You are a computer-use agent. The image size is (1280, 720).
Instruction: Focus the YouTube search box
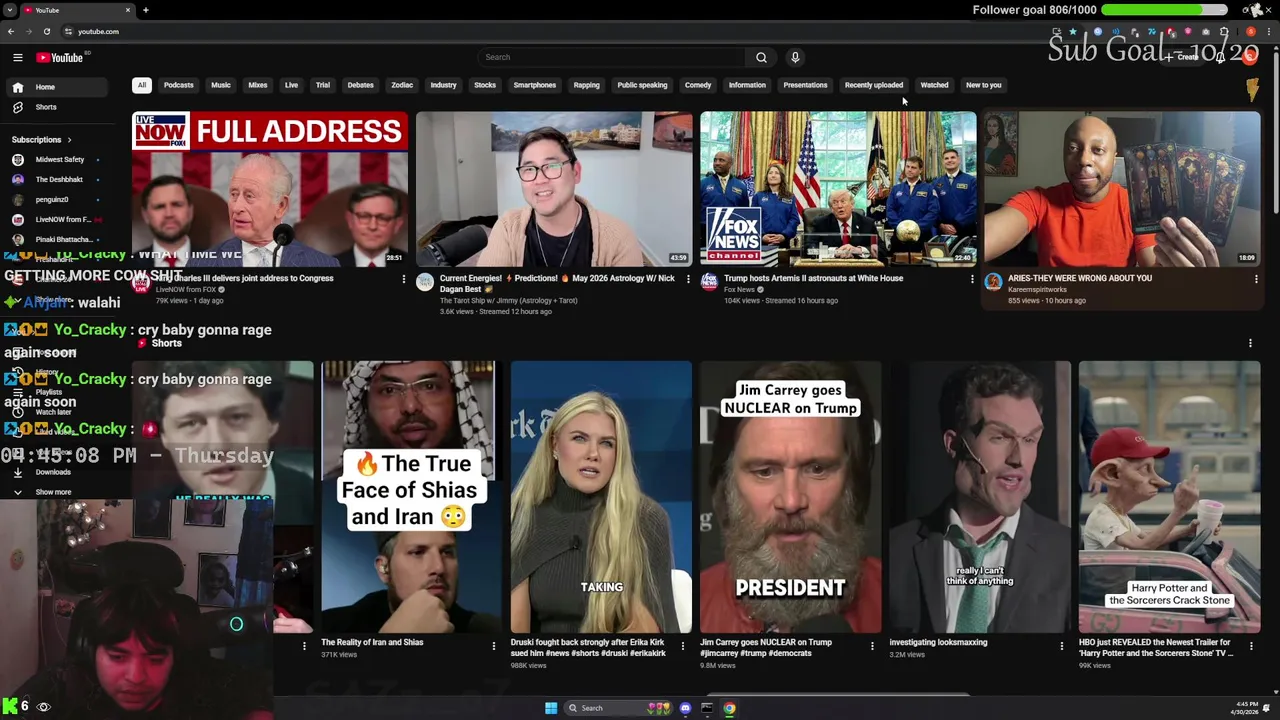[x=612, y=57]
